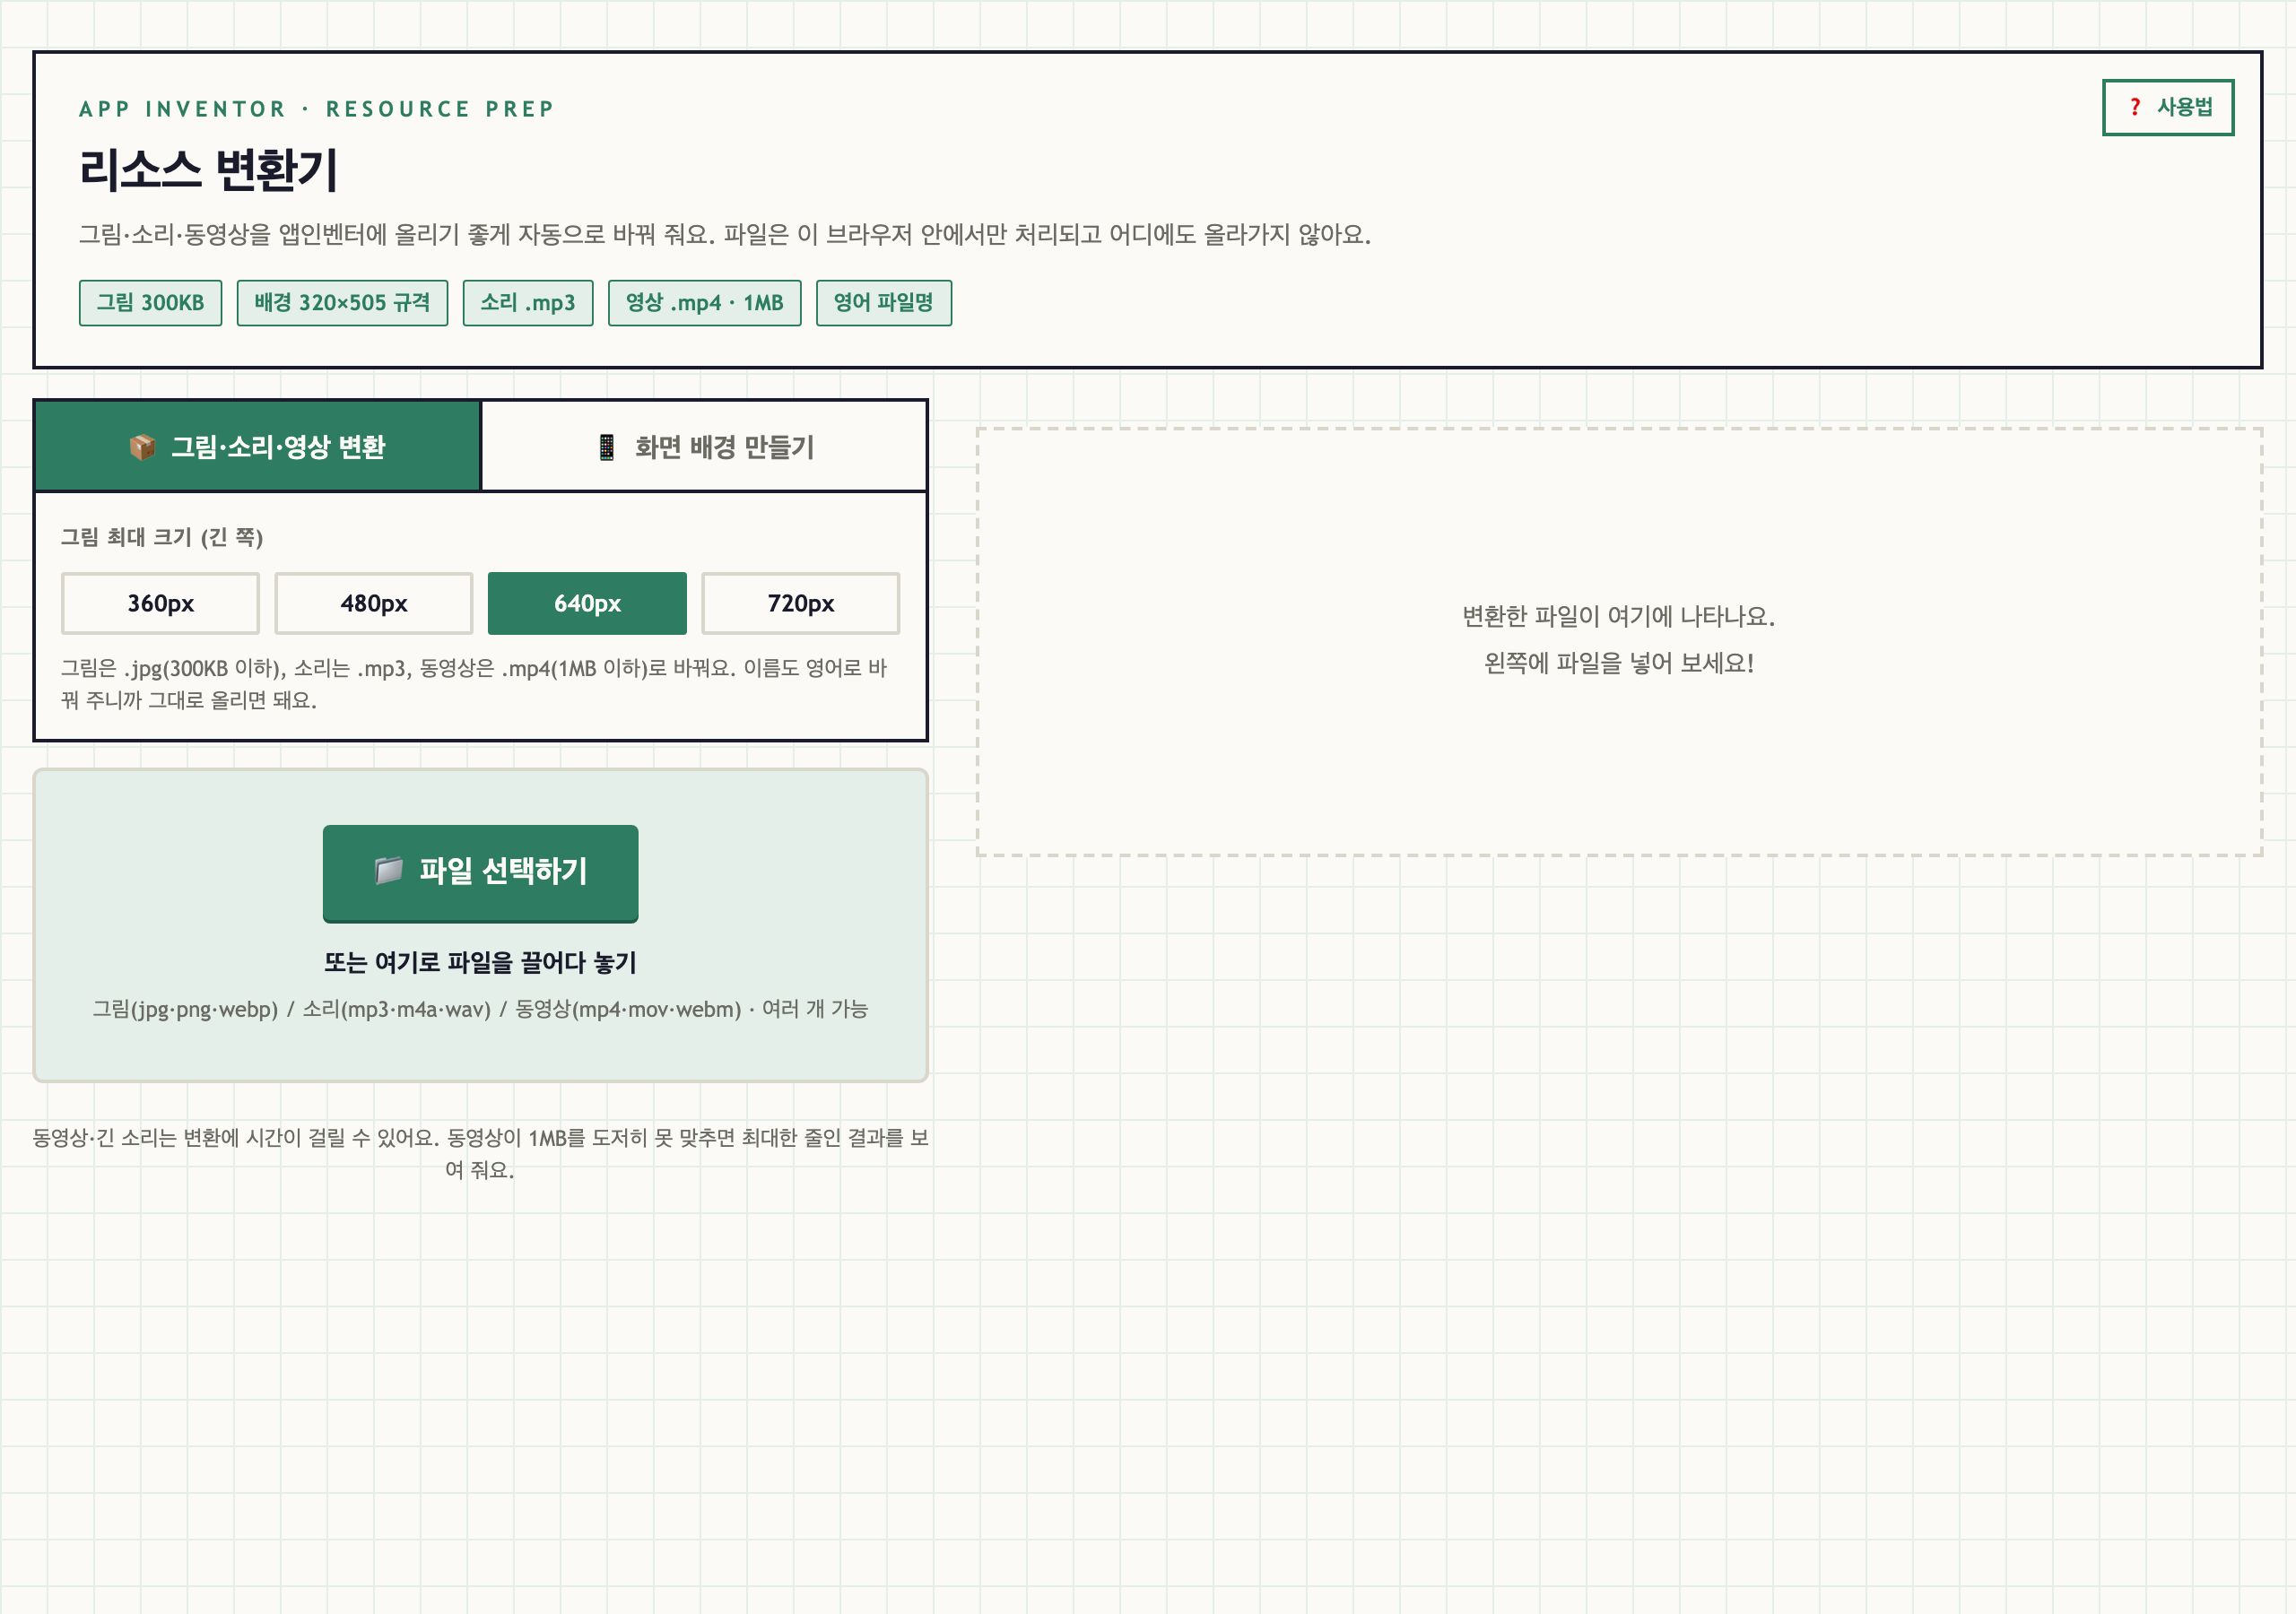This screenshot has width=2296, height=1614.
Task: Click the 파일 선택하기 button
Action: click(x=480, y=873)
